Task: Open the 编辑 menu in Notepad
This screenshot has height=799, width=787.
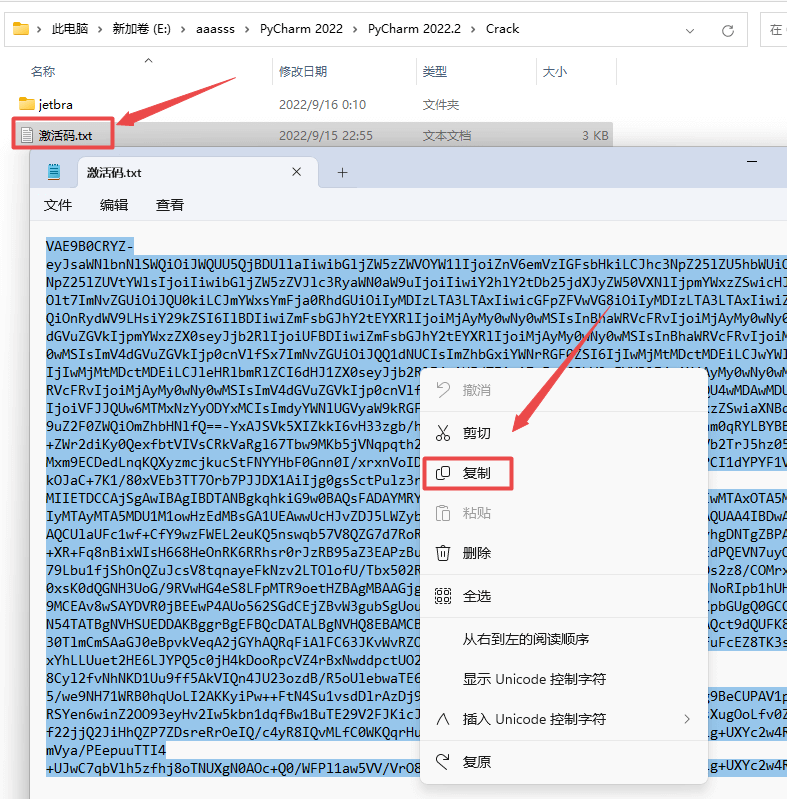Action: tap(114, 205)
